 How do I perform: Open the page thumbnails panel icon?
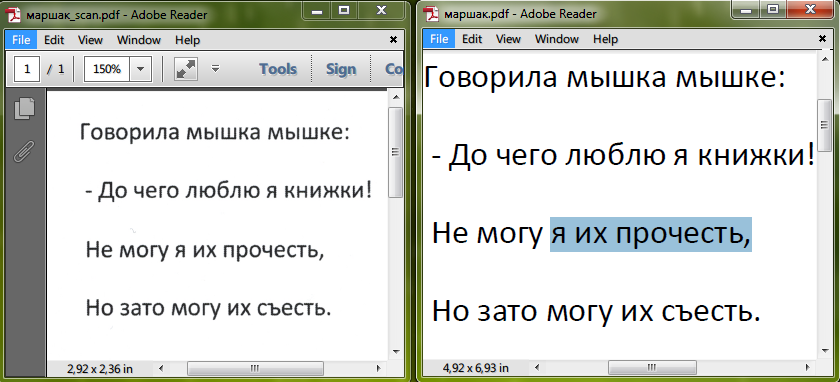pyautogui.click(x=24, y=108)
